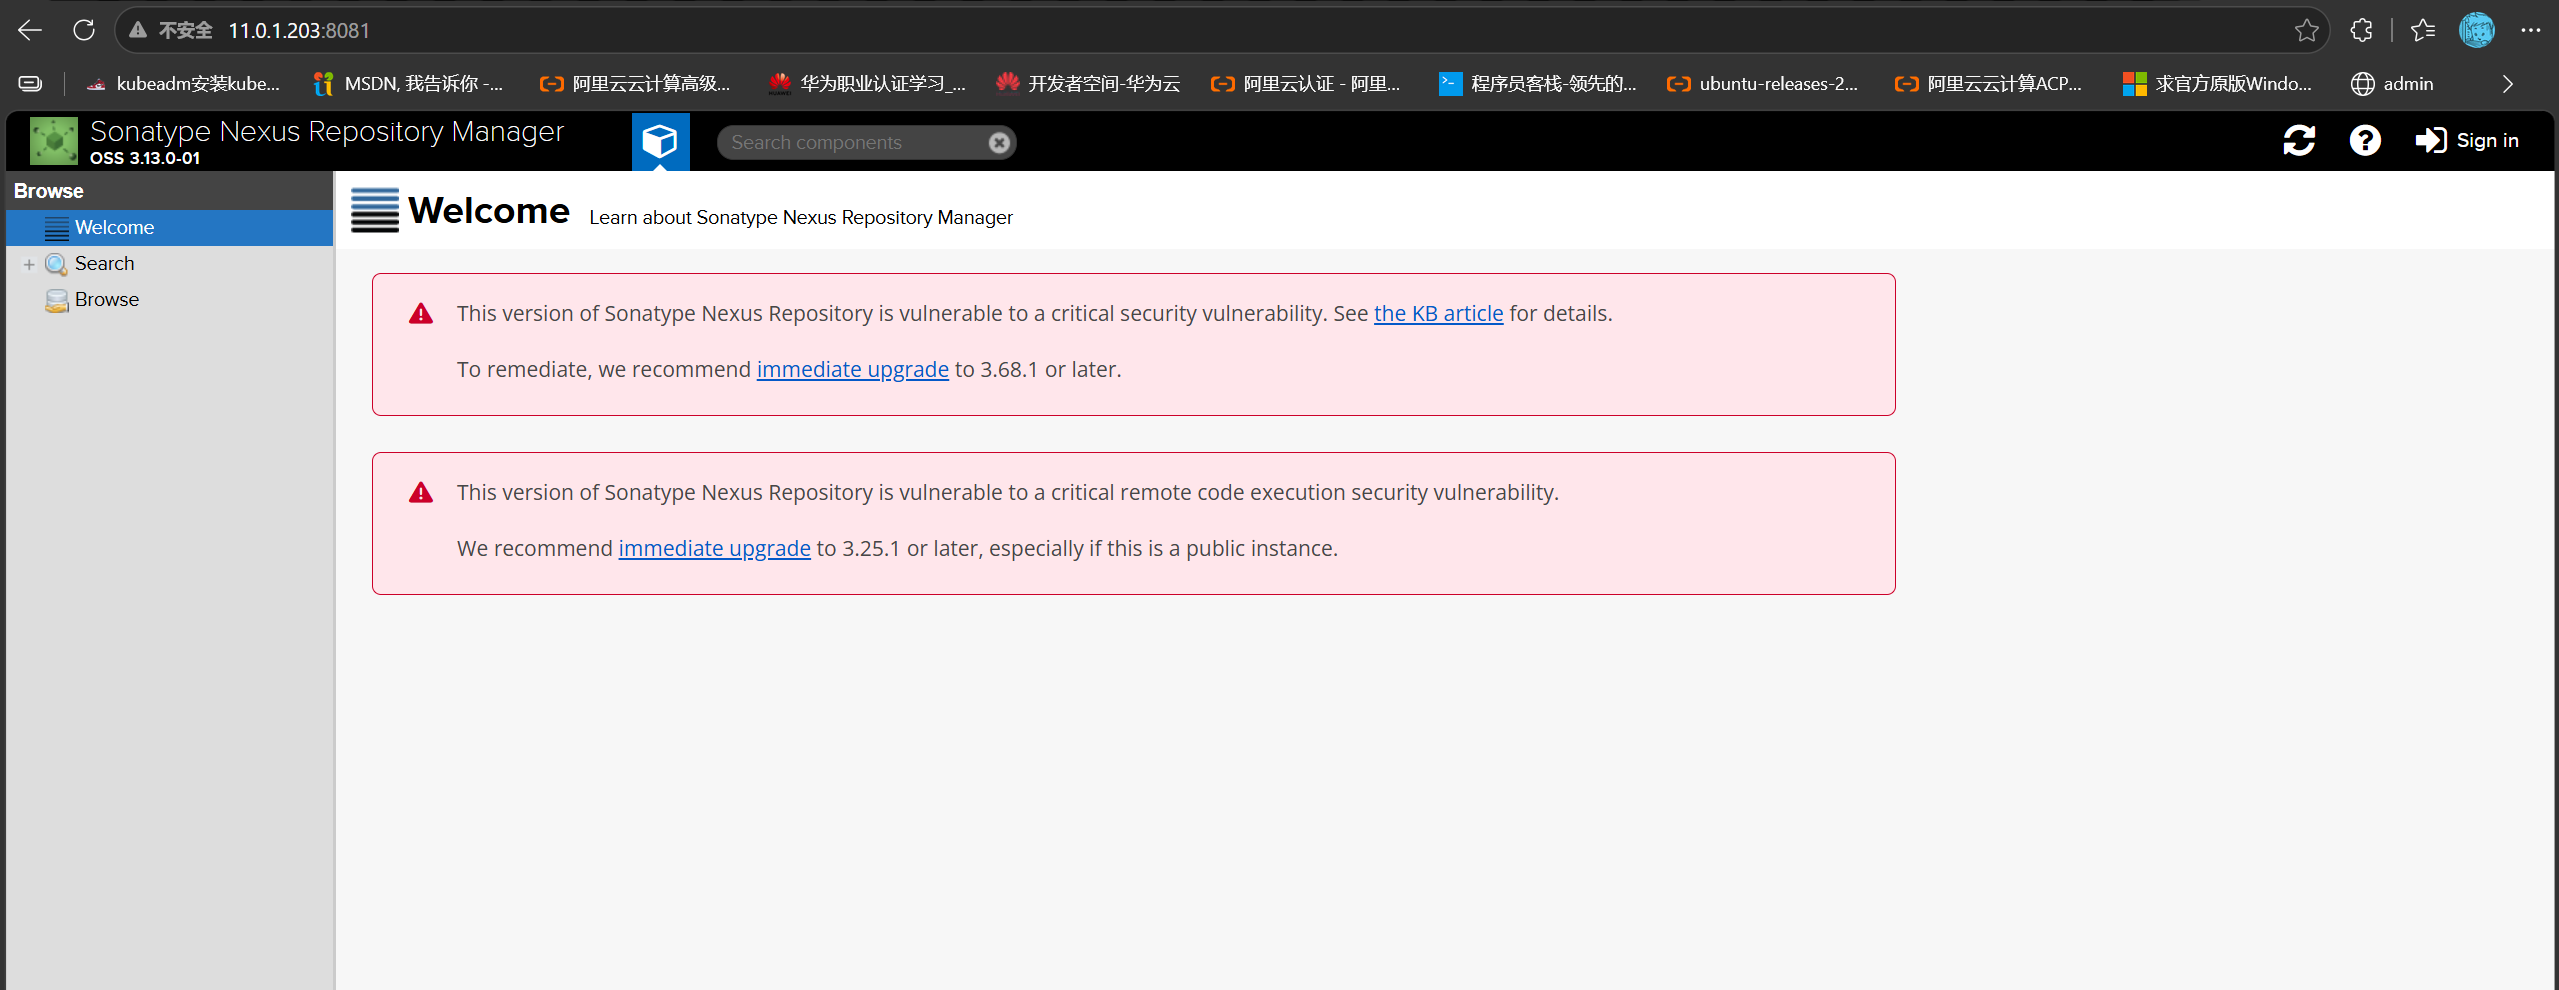Open the browser settings three-dot menu
Viewport: 2559px width, 990px height.
(x=2530, y=30)
